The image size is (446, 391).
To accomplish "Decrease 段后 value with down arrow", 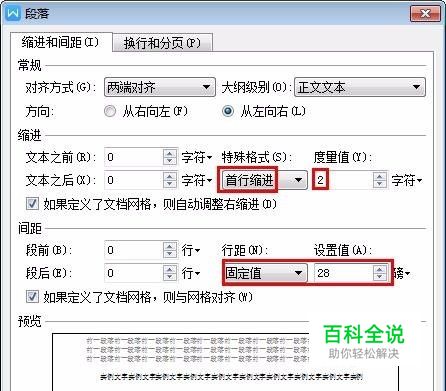I will 170,277.
